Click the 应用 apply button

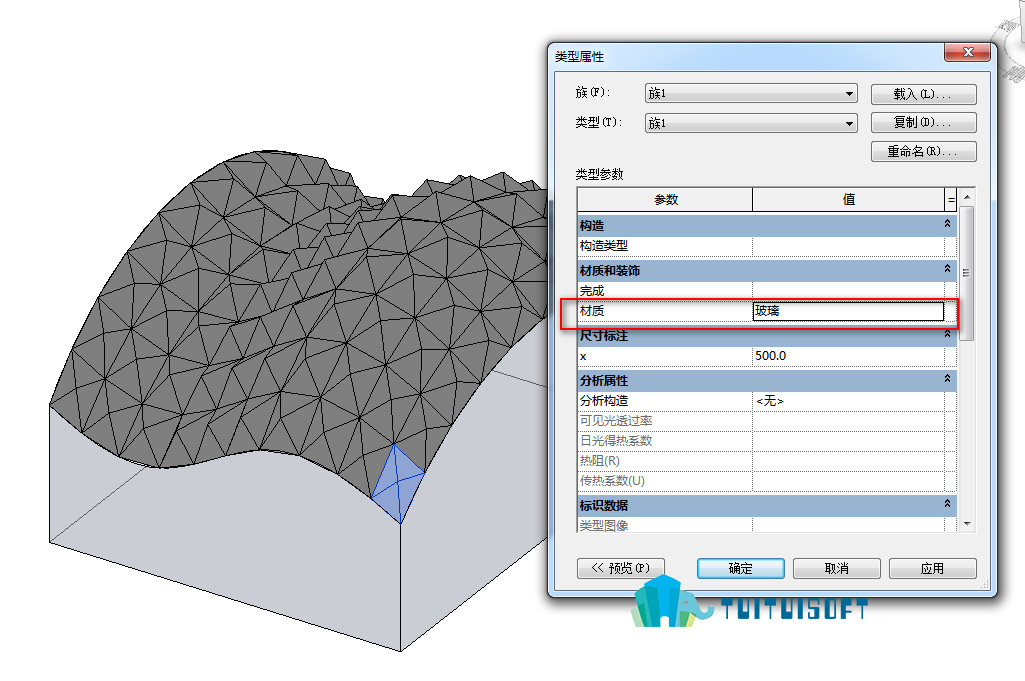[933, 569]
